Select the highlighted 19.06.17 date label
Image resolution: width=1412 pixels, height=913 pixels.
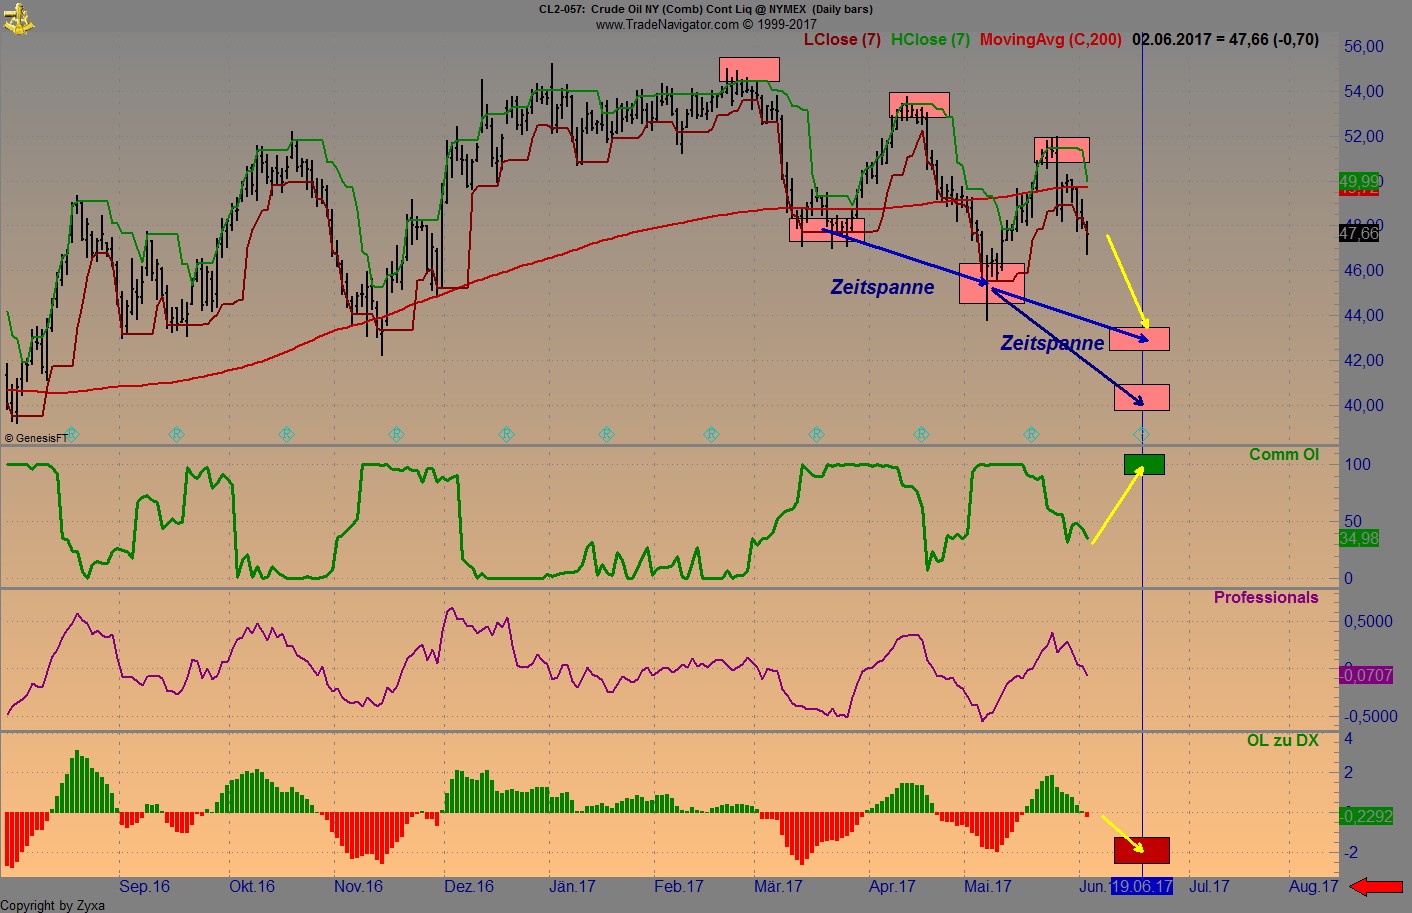(x=1142, y=886)
